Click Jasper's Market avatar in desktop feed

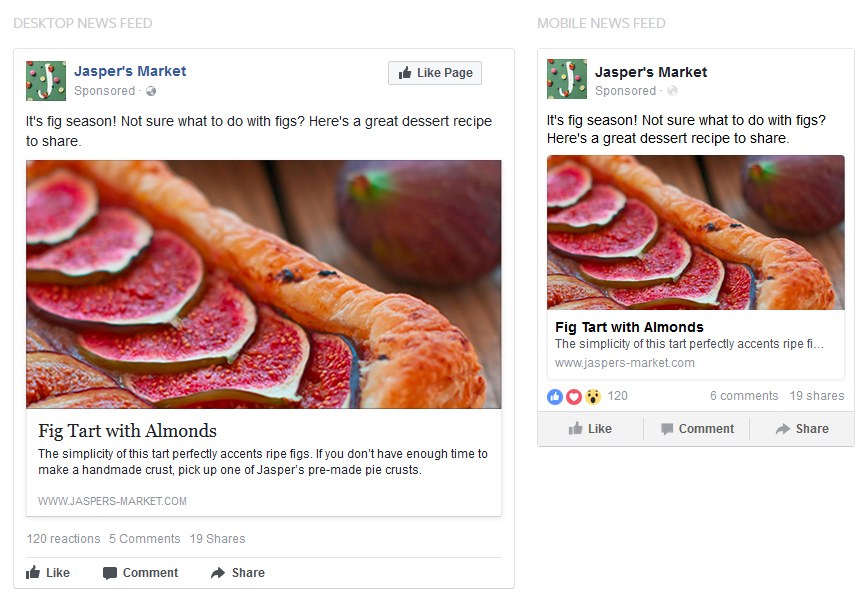coord(46,81)
